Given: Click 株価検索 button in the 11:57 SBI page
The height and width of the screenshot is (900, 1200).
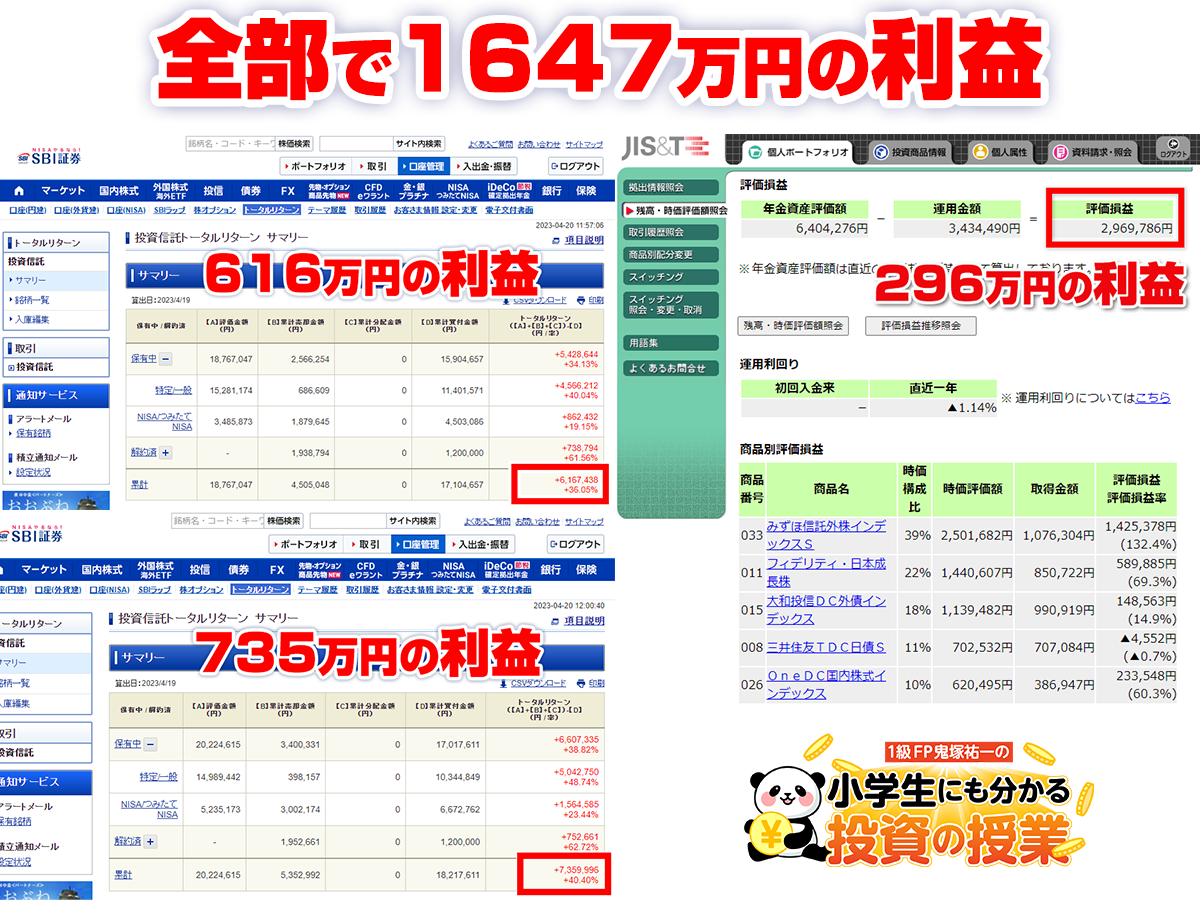Looking at the screenshot, I should coord(294,143).
